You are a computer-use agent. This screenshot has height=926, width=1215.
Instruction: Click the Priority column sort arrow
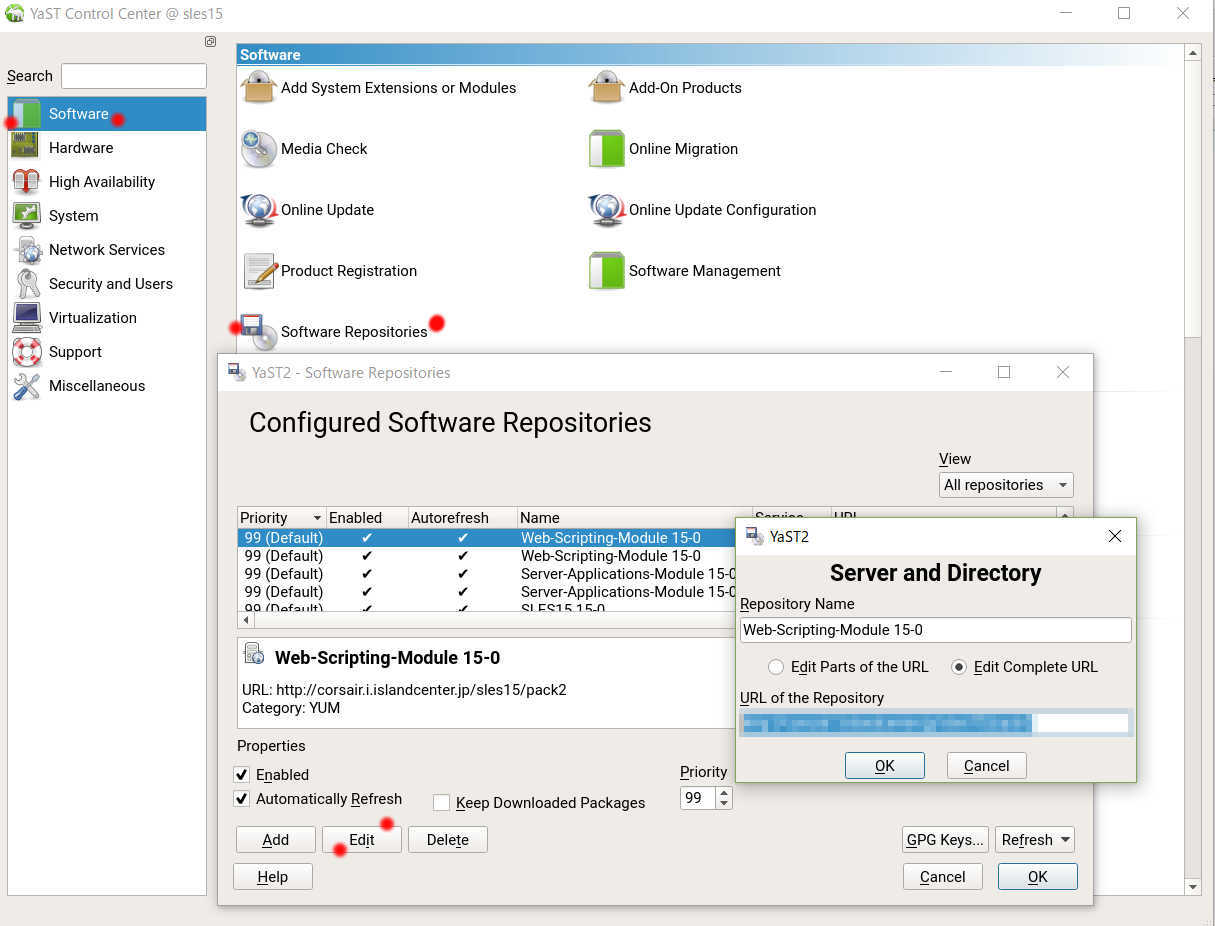[x=318, y=518]
